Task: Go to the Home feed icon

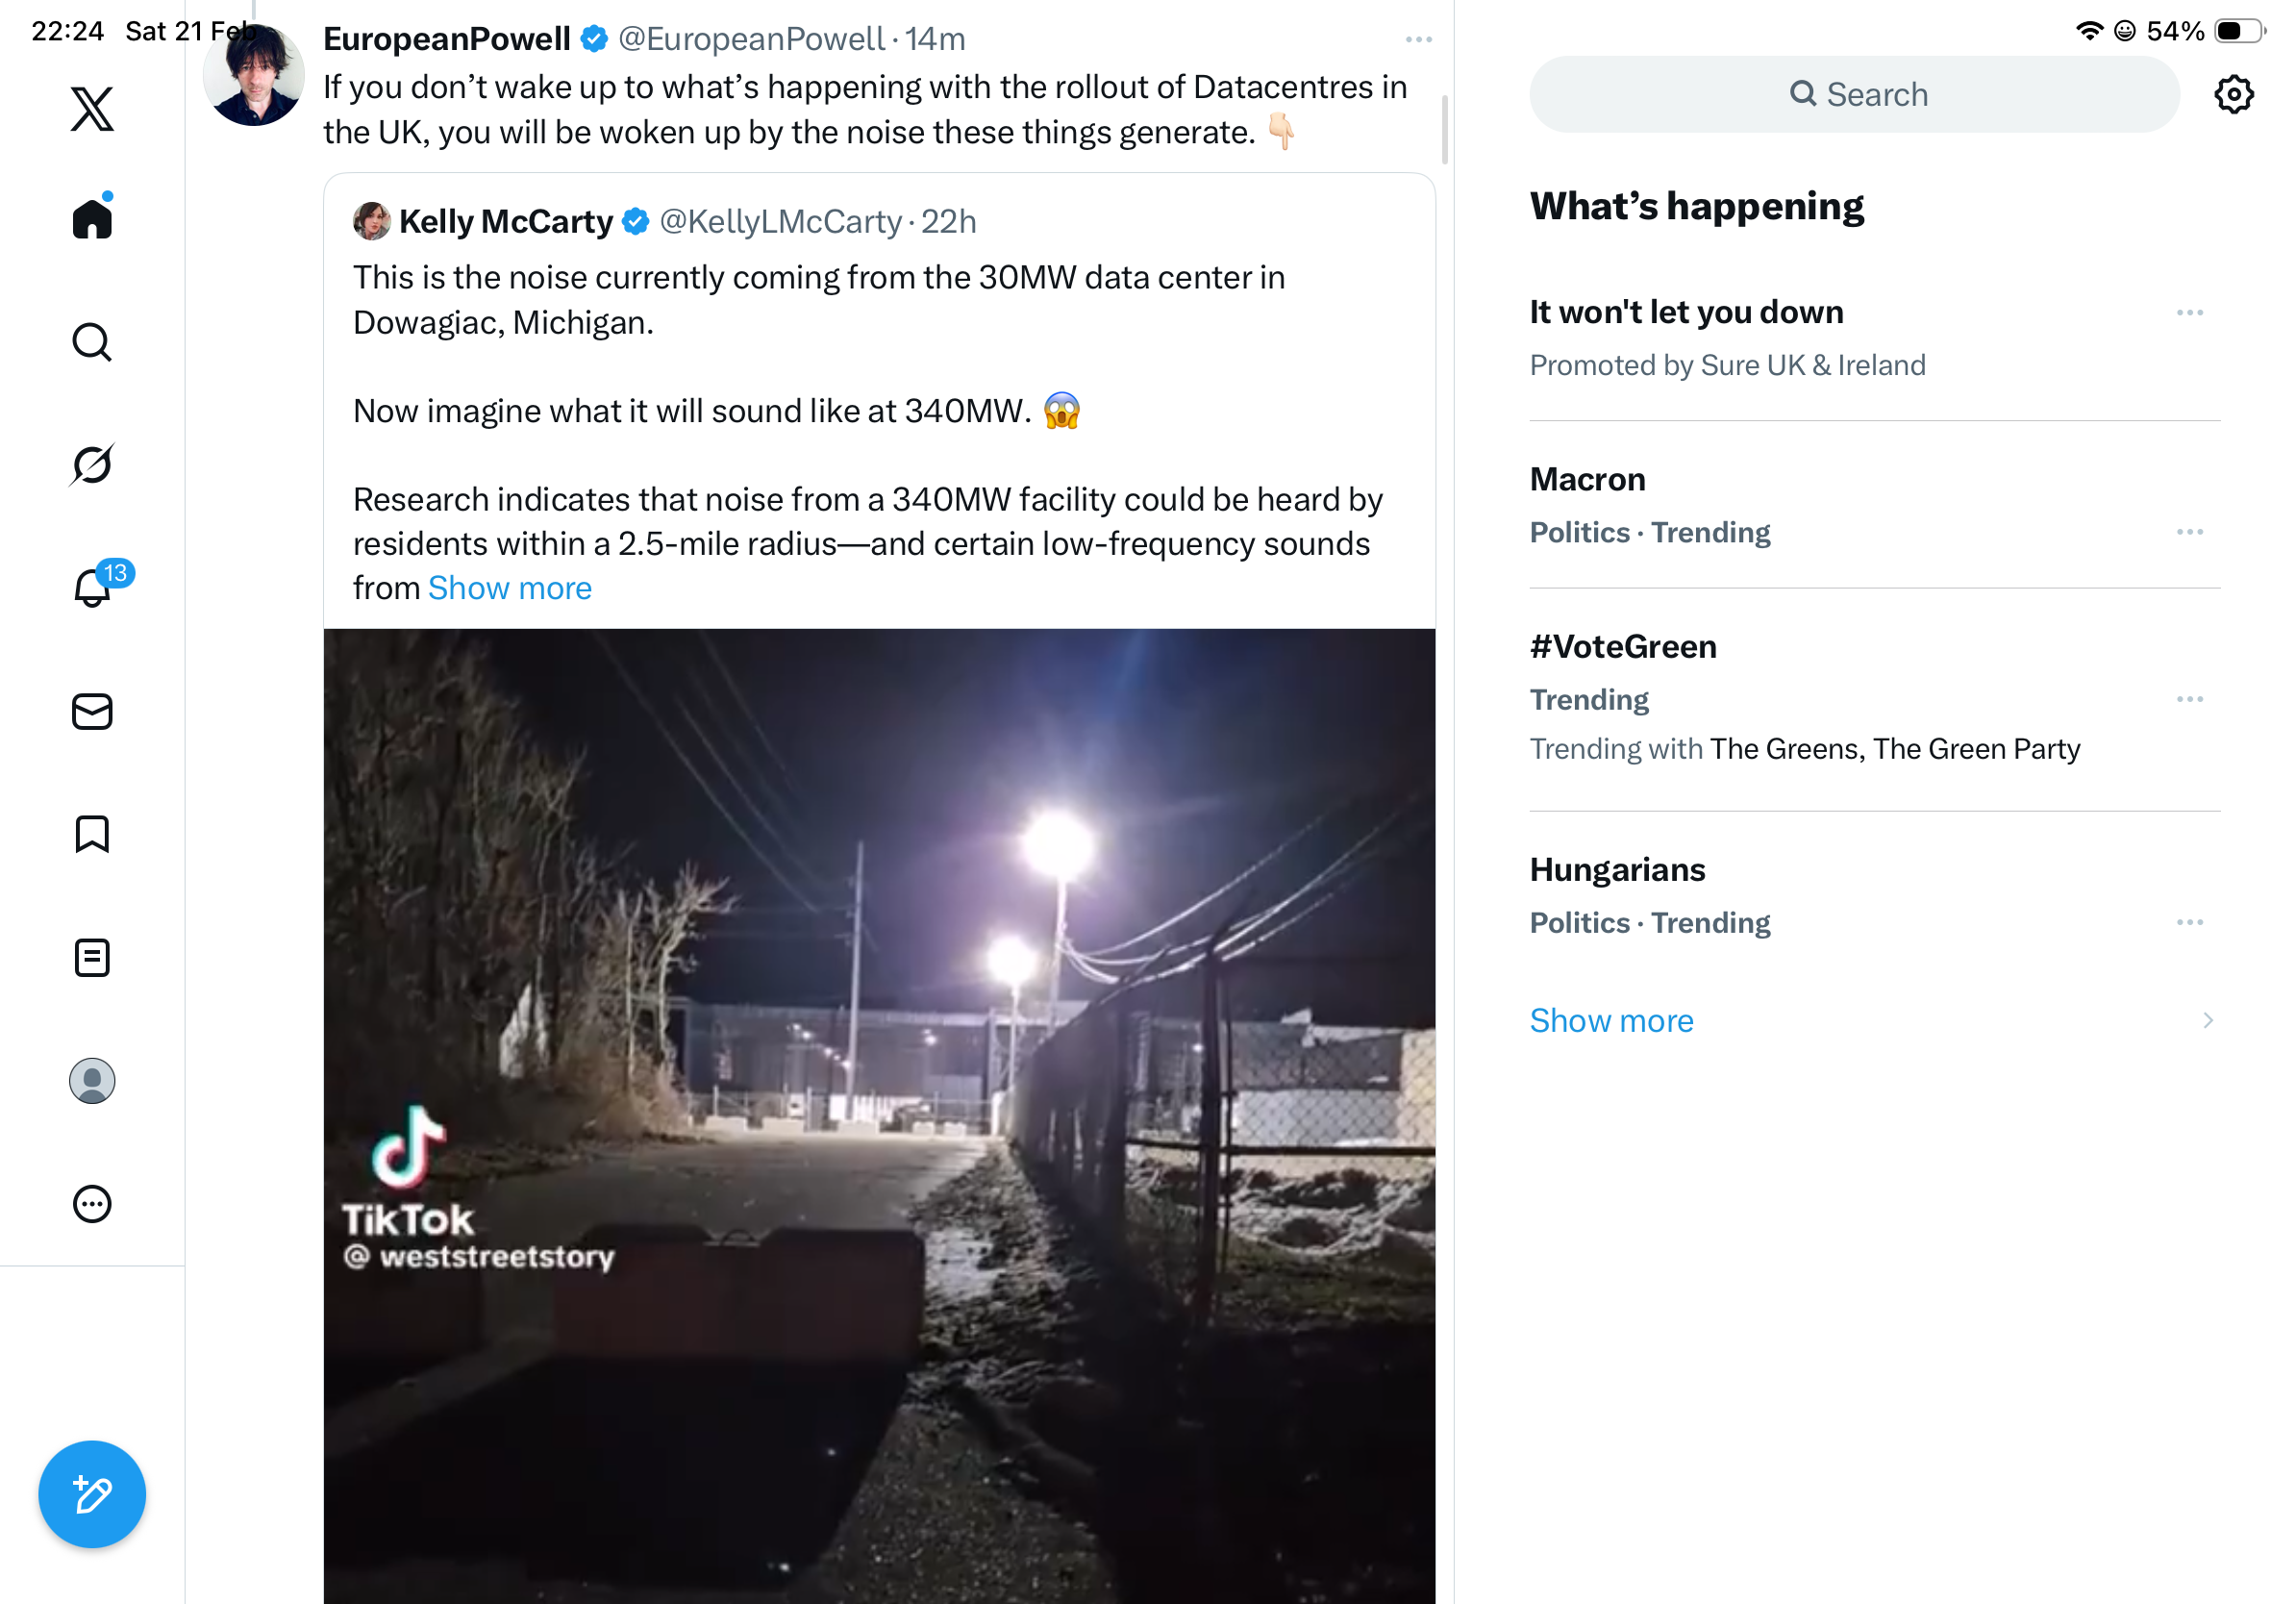Action: [92, 218]
